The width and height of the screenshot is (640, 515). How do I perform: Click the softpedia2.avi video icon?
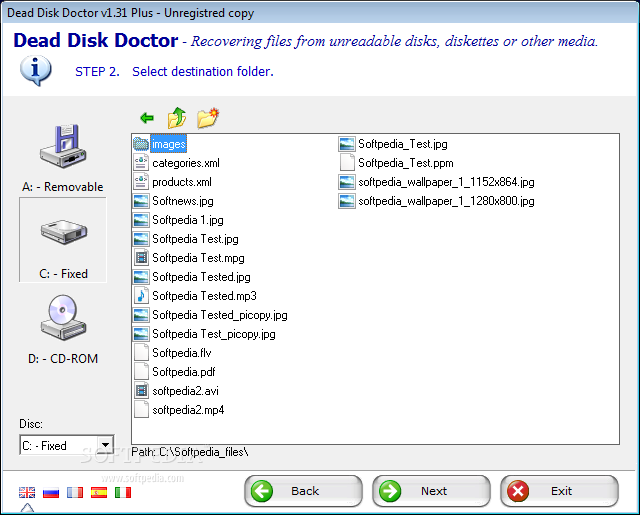click(141, 391)
